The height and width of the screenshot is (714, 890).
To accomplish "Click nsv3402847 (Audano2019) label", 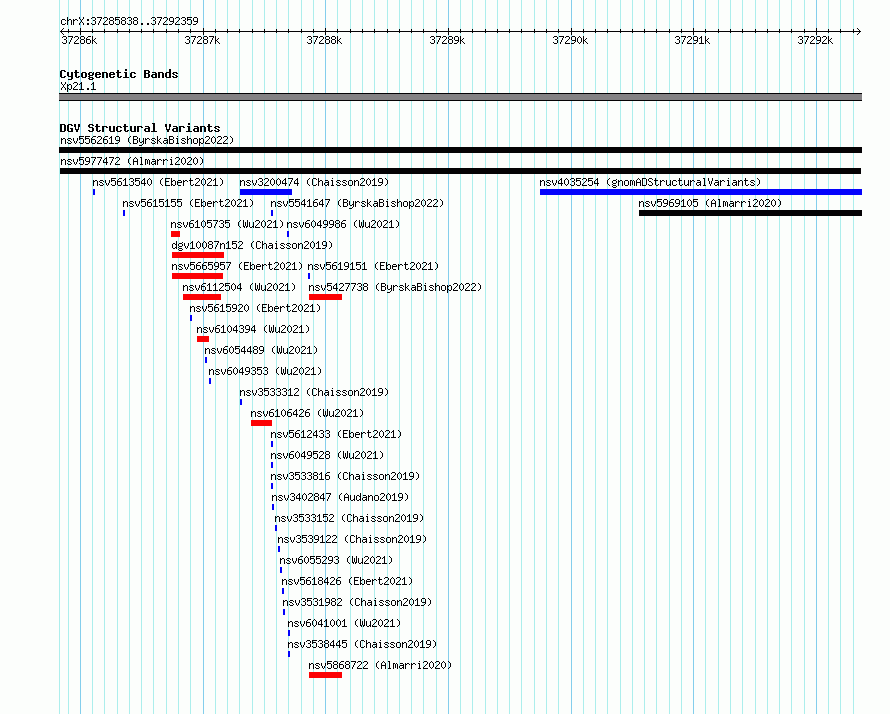I will tap(340, 497).
